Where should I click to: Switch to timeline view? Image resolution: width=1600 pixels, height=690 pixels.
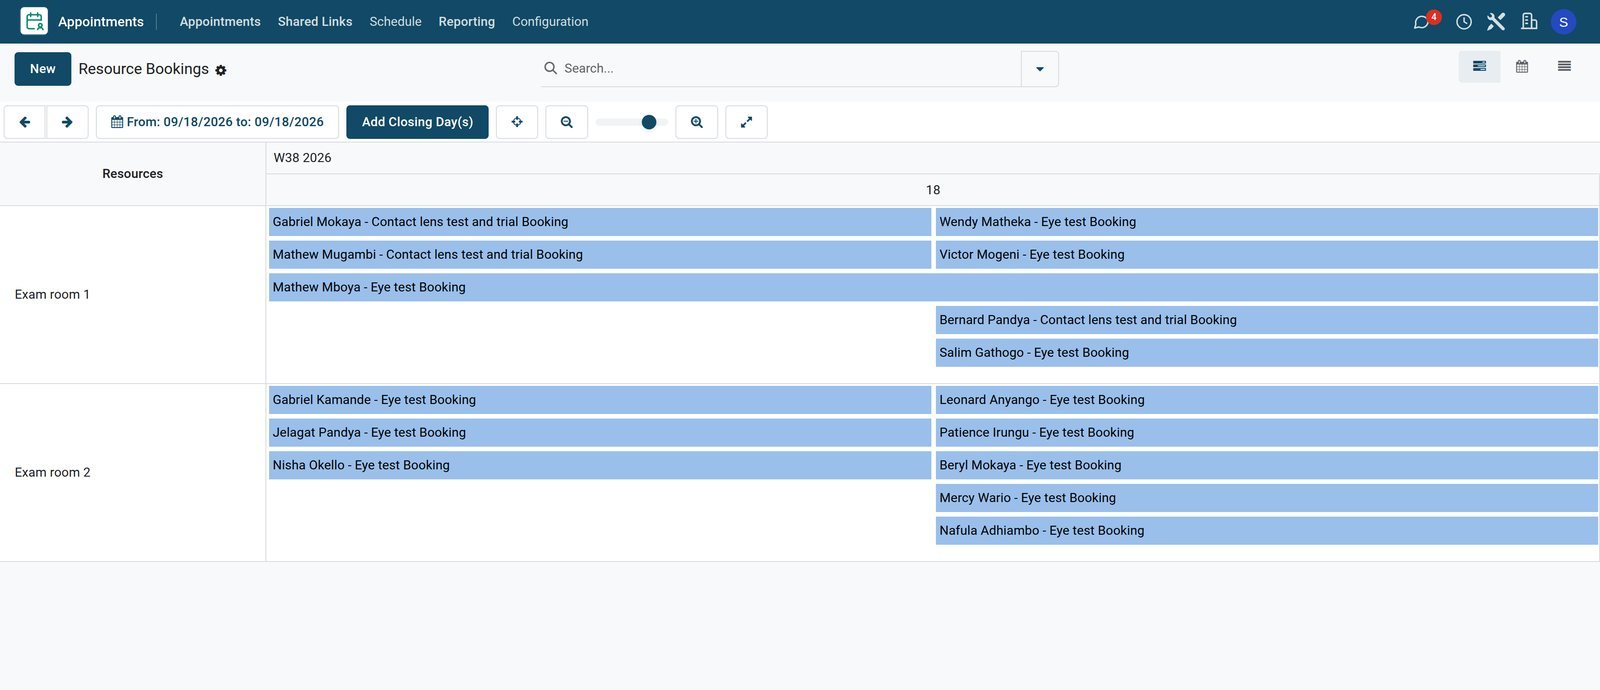(1479, 66)
